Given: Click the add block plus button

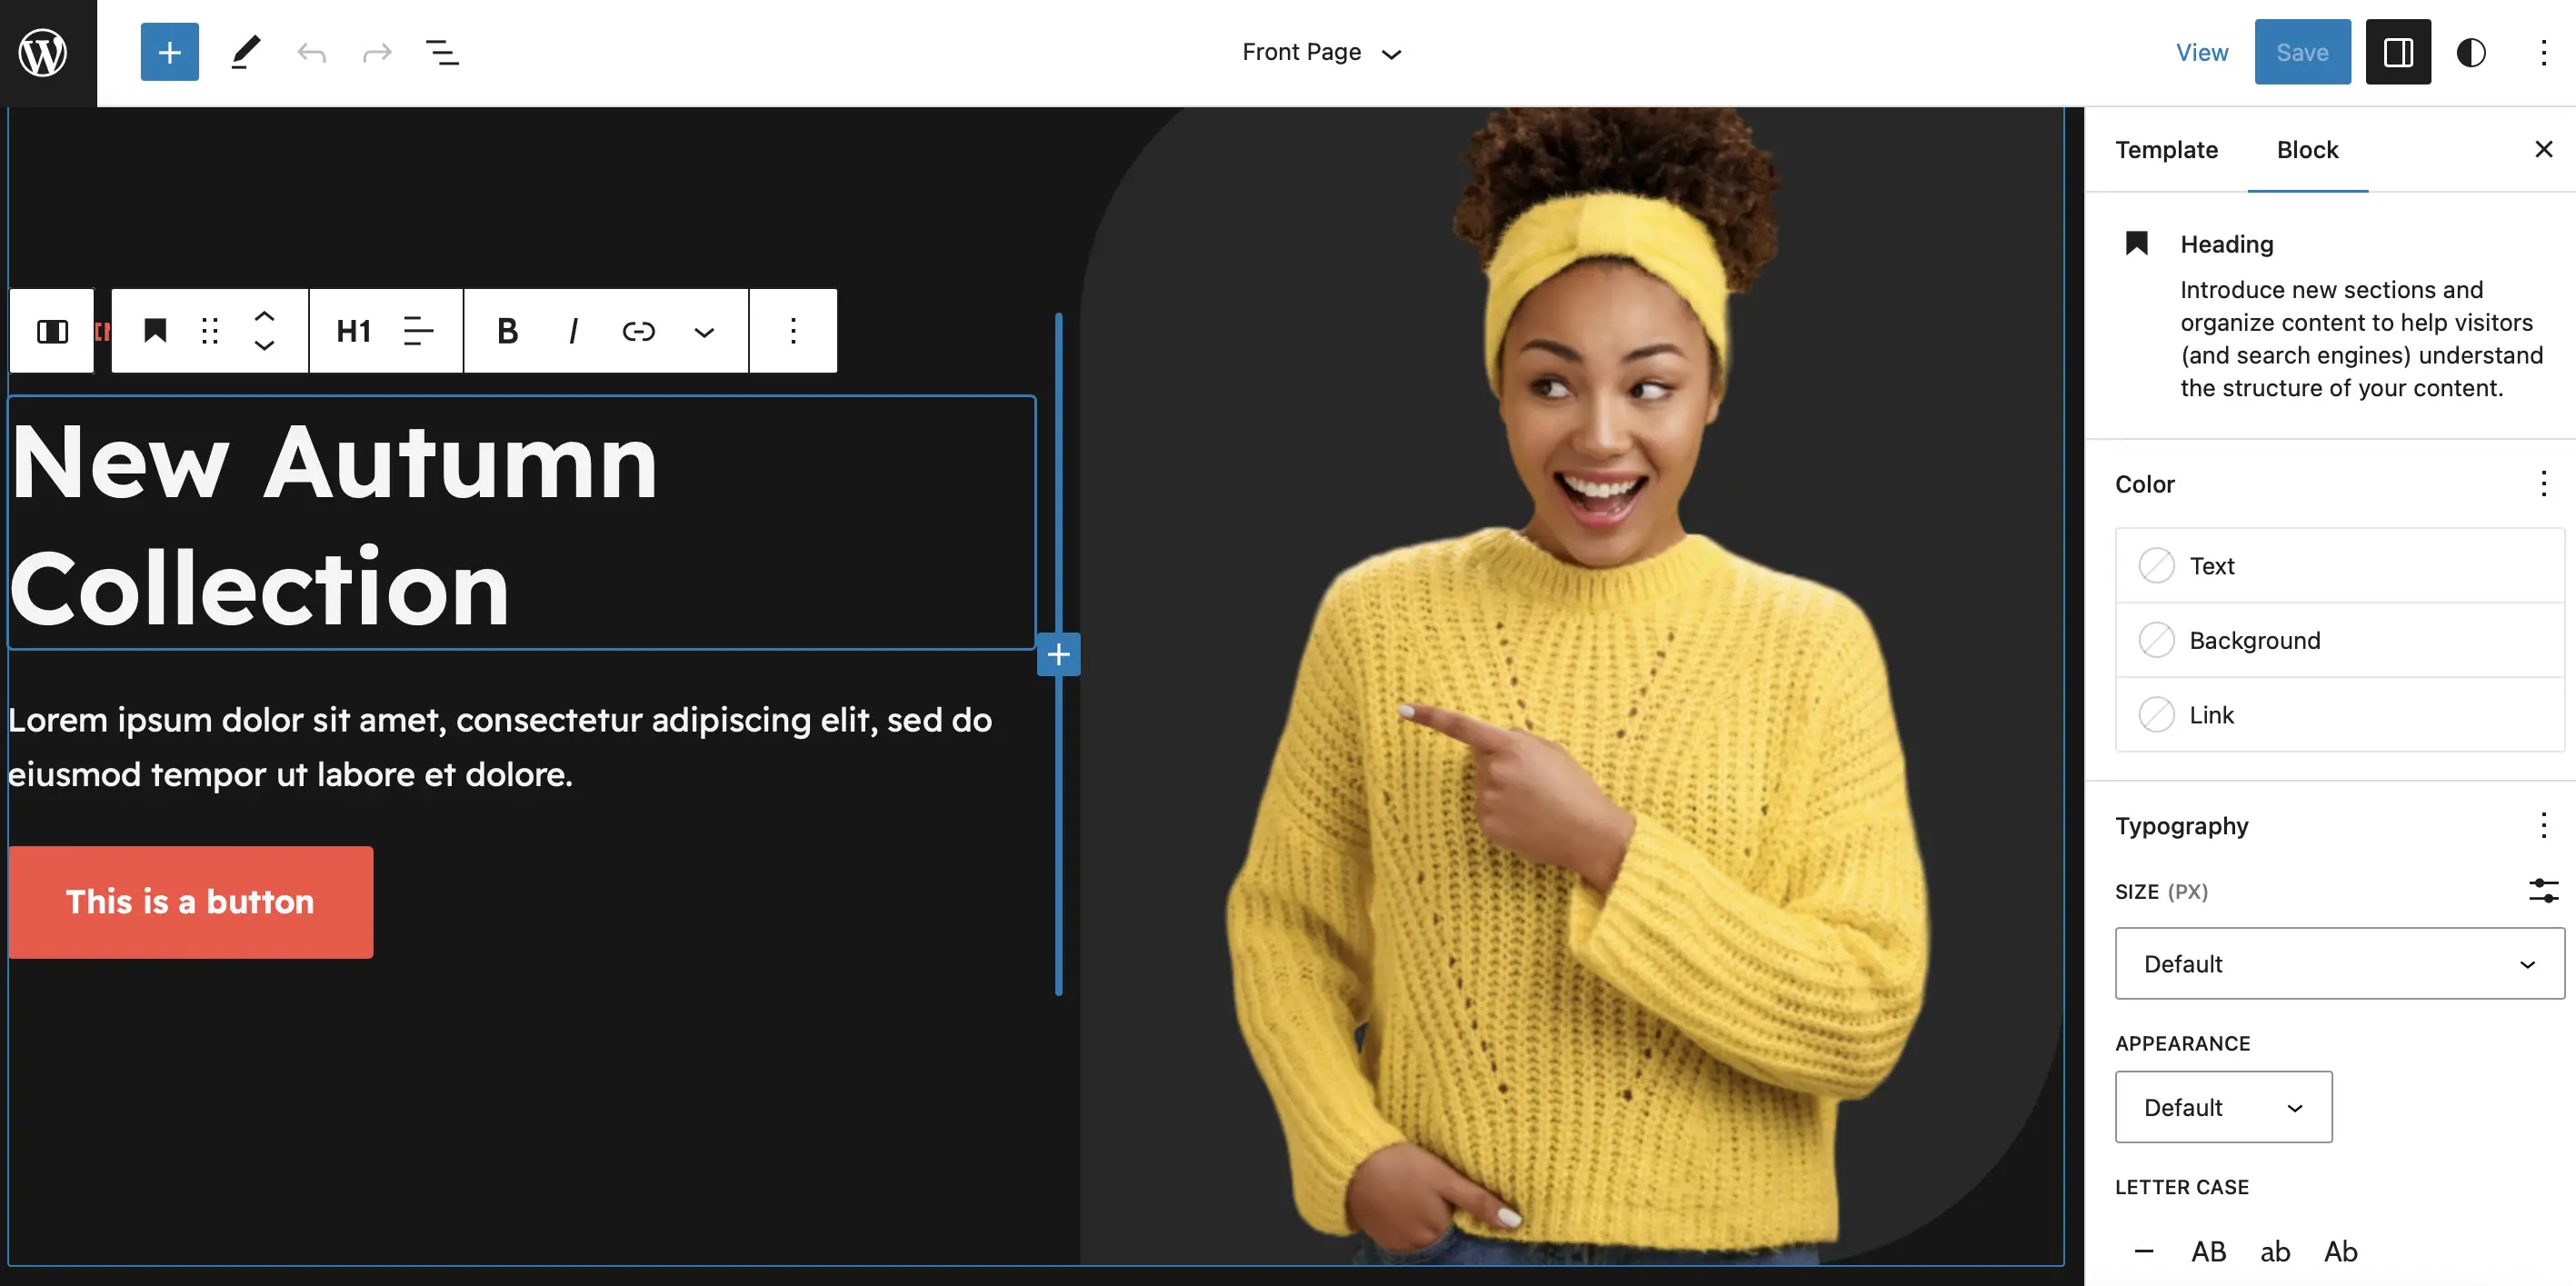Looking at the screenshot, I should click(169, 51).
